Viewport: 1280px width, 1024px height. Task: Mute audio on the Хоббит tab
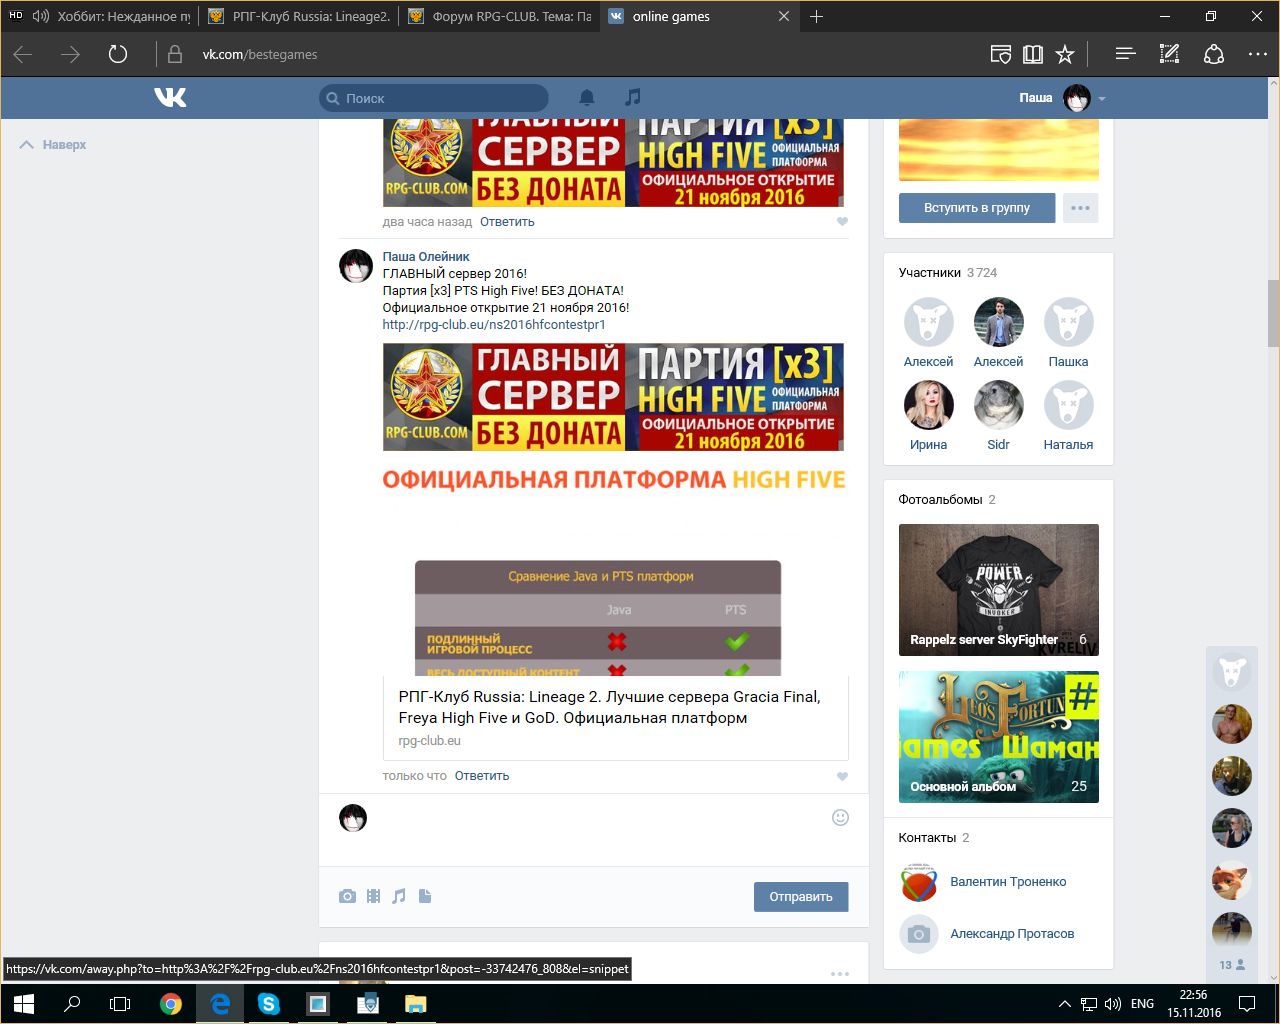coord(41,16)
